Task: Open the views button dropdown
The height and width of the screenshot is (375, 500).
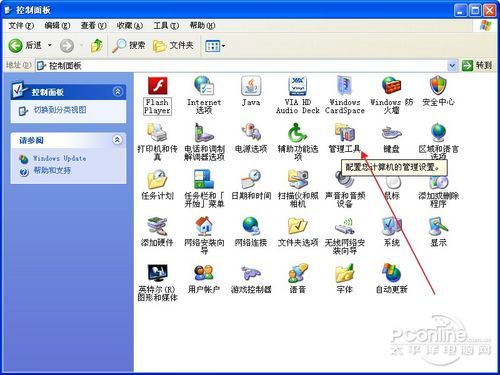Action: click(x=223, y=46)
